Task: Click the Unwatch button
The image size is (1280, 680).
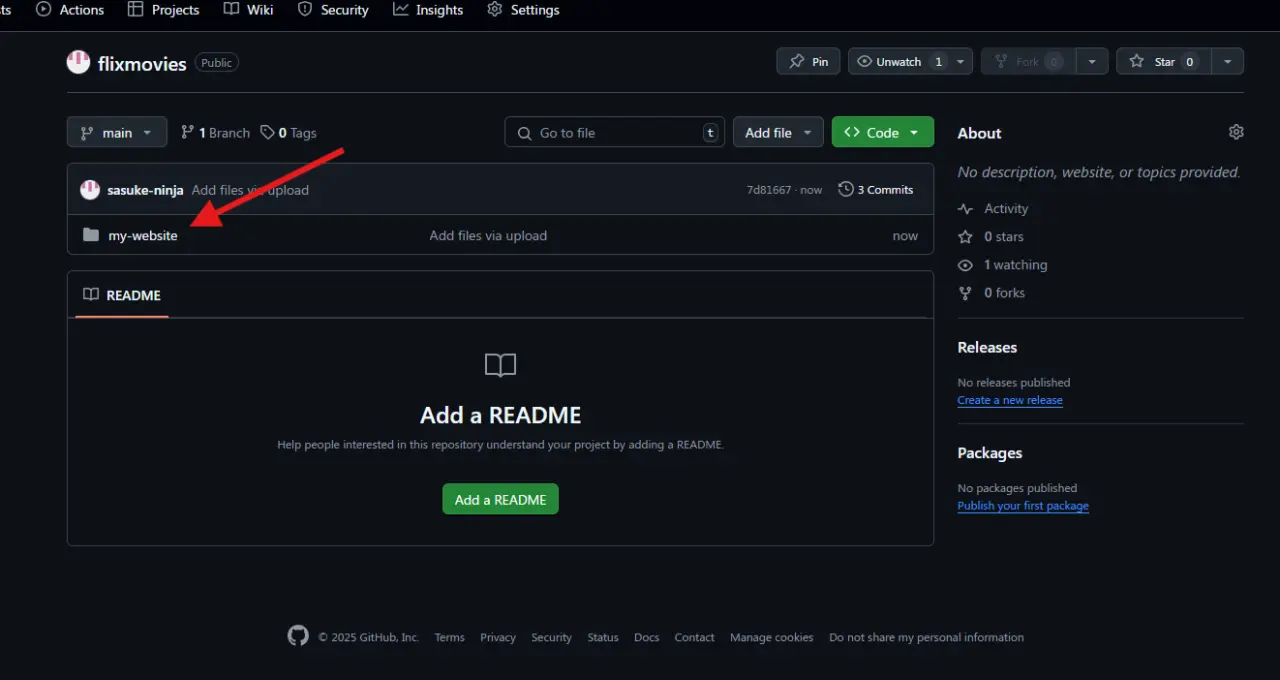Action: (899, 61)
